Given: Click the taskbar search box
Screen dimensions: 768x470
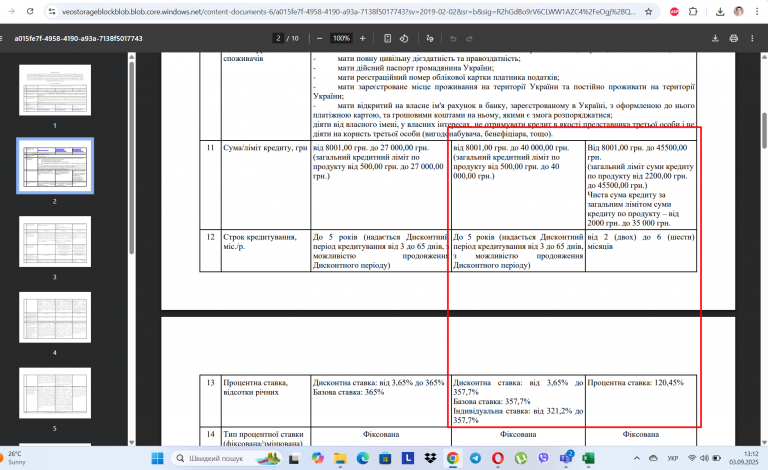Looking at the screenshot, I should (x=227, y=458).
